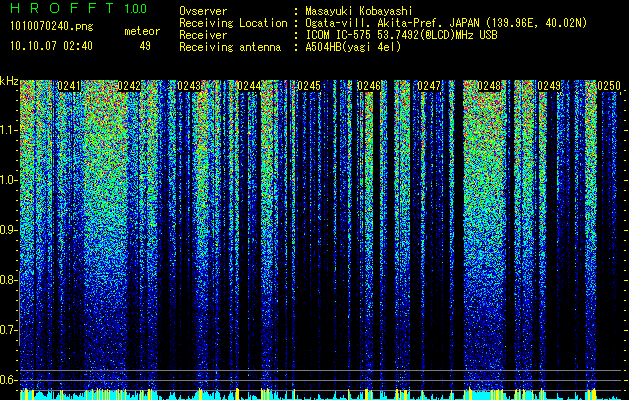Screen dimensions: 629x400
Task: Click Ogata-vill. Akita-Pref. JAPAN location text
Action: click(x=446, y=23)
